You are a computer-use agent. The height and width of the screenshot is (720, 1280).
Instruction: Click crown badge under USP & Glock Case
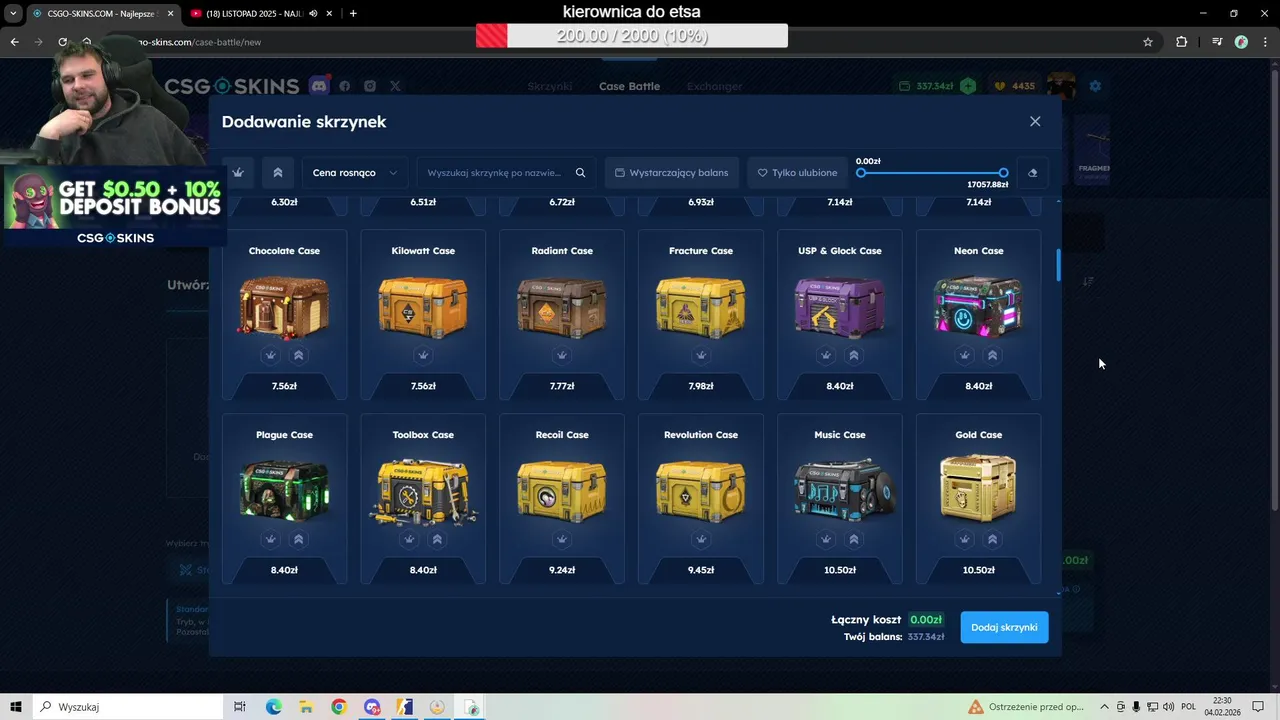826,355
